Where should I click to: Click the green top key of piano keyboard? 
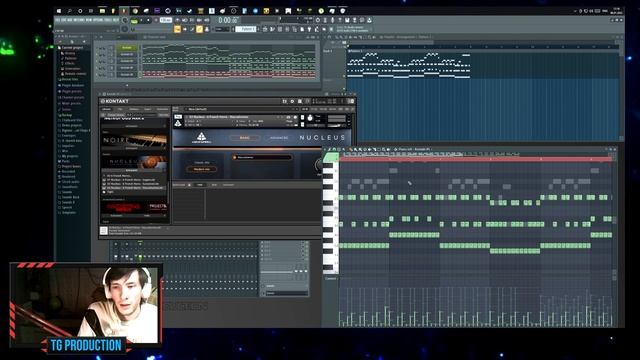click(331, 157)
